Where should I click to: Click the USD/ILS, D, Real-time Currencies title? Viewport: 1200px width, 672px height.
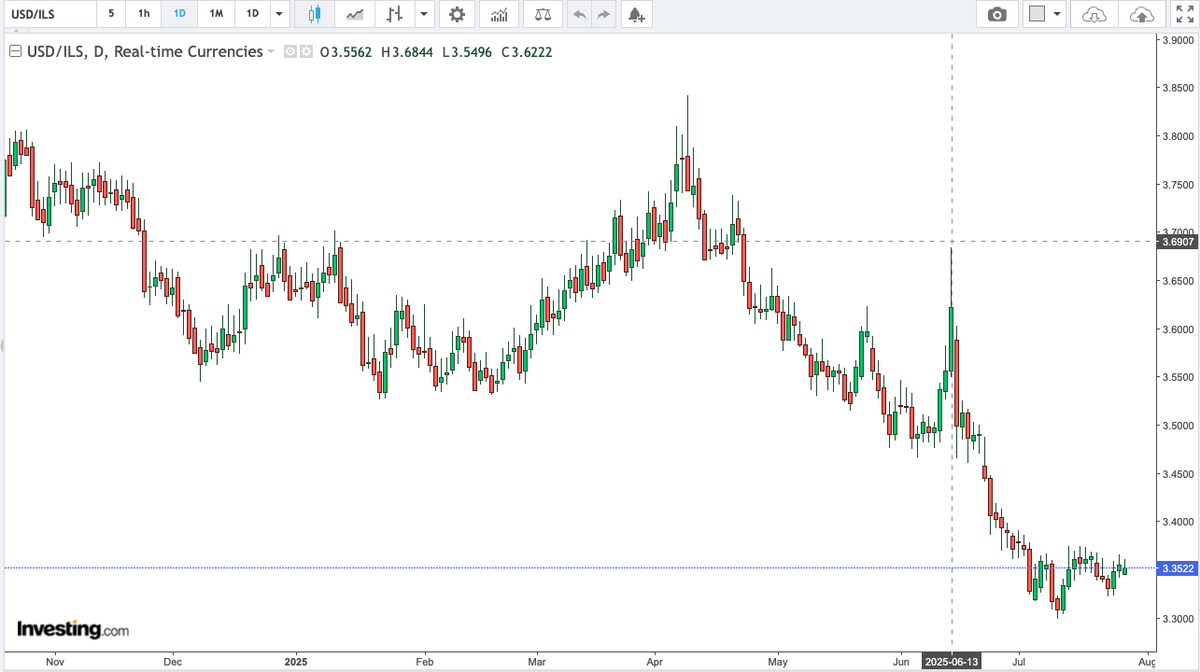(143, 51)
